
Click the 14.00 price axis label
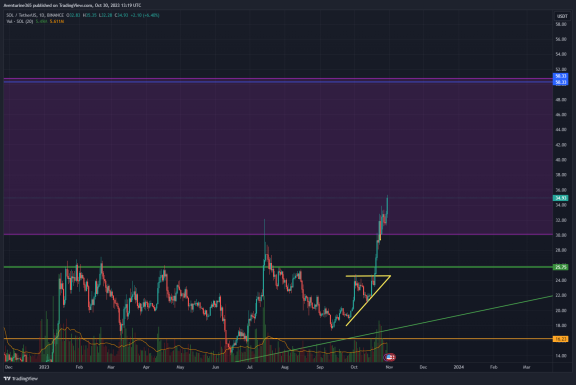coord(561,356)
